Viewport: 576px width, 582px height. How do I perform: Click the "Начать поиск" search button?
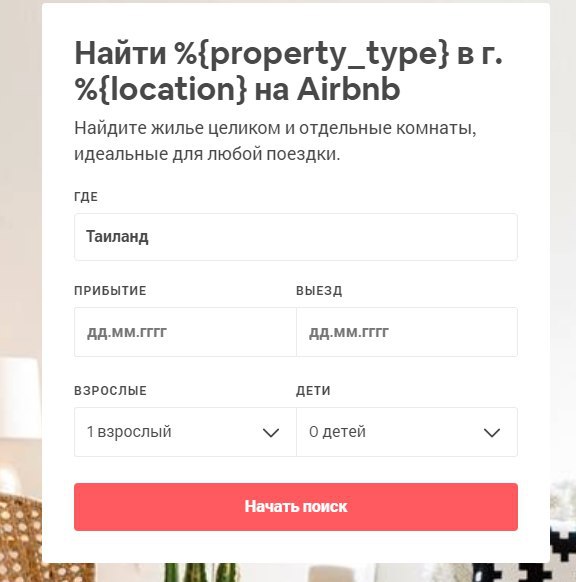coord(296,507)
